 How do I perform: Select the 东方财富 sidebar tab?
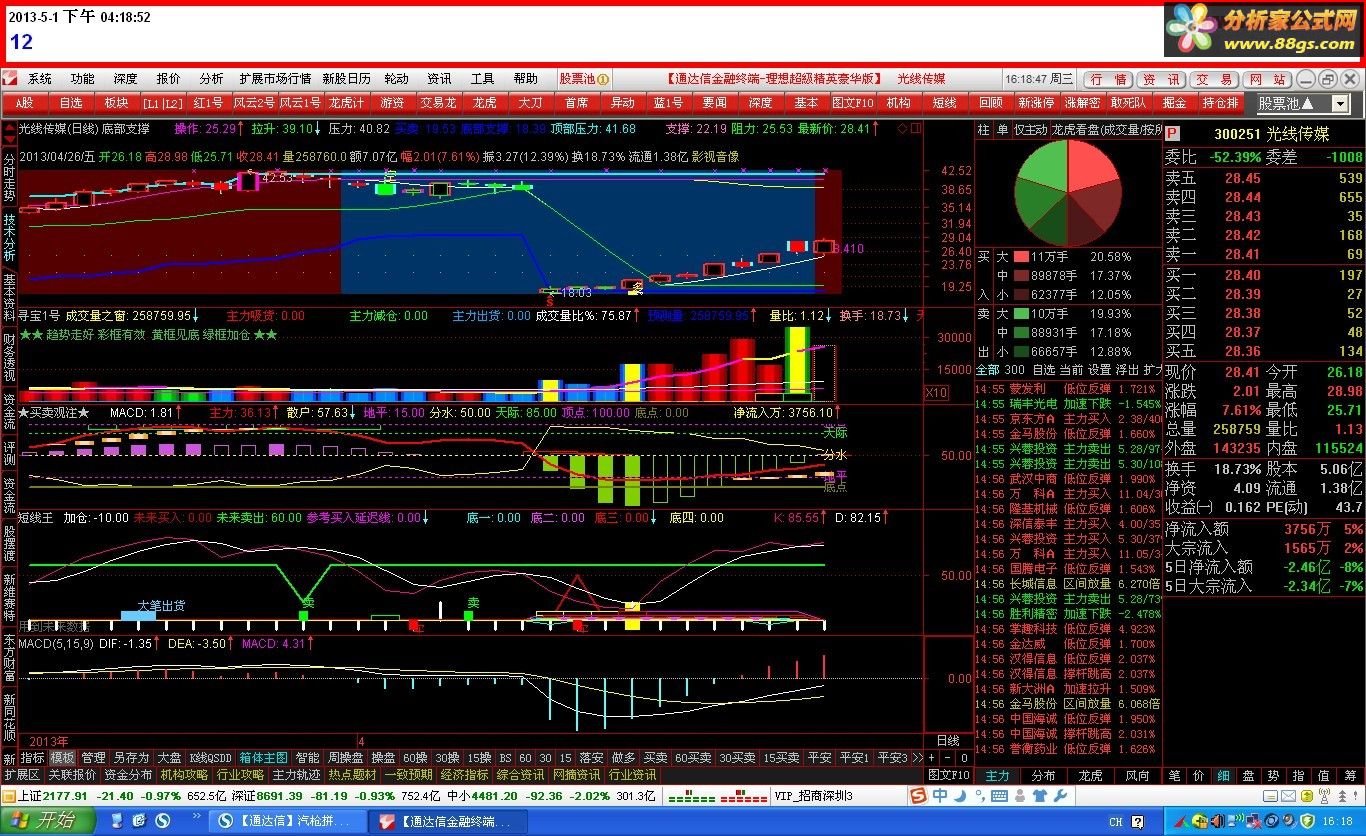click(x=9, y=659)
